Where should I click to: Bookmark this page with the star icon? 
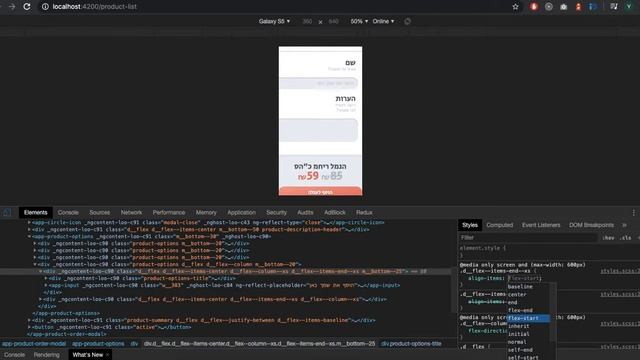click(x=516, y=7)
